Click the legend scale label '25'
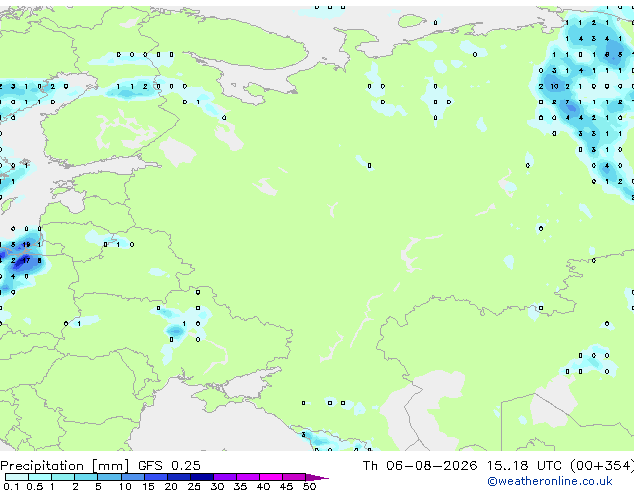Image resolution: width=634 pixels, height=490 pixels. [194, 486]
